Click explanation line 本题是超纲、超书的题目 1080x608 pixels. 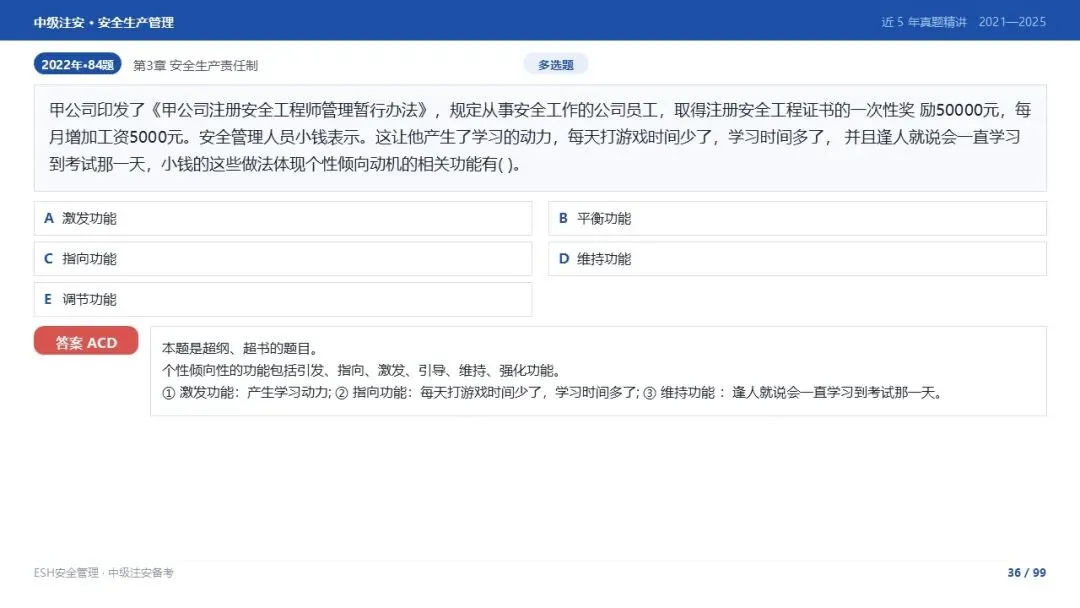point(240,349)
